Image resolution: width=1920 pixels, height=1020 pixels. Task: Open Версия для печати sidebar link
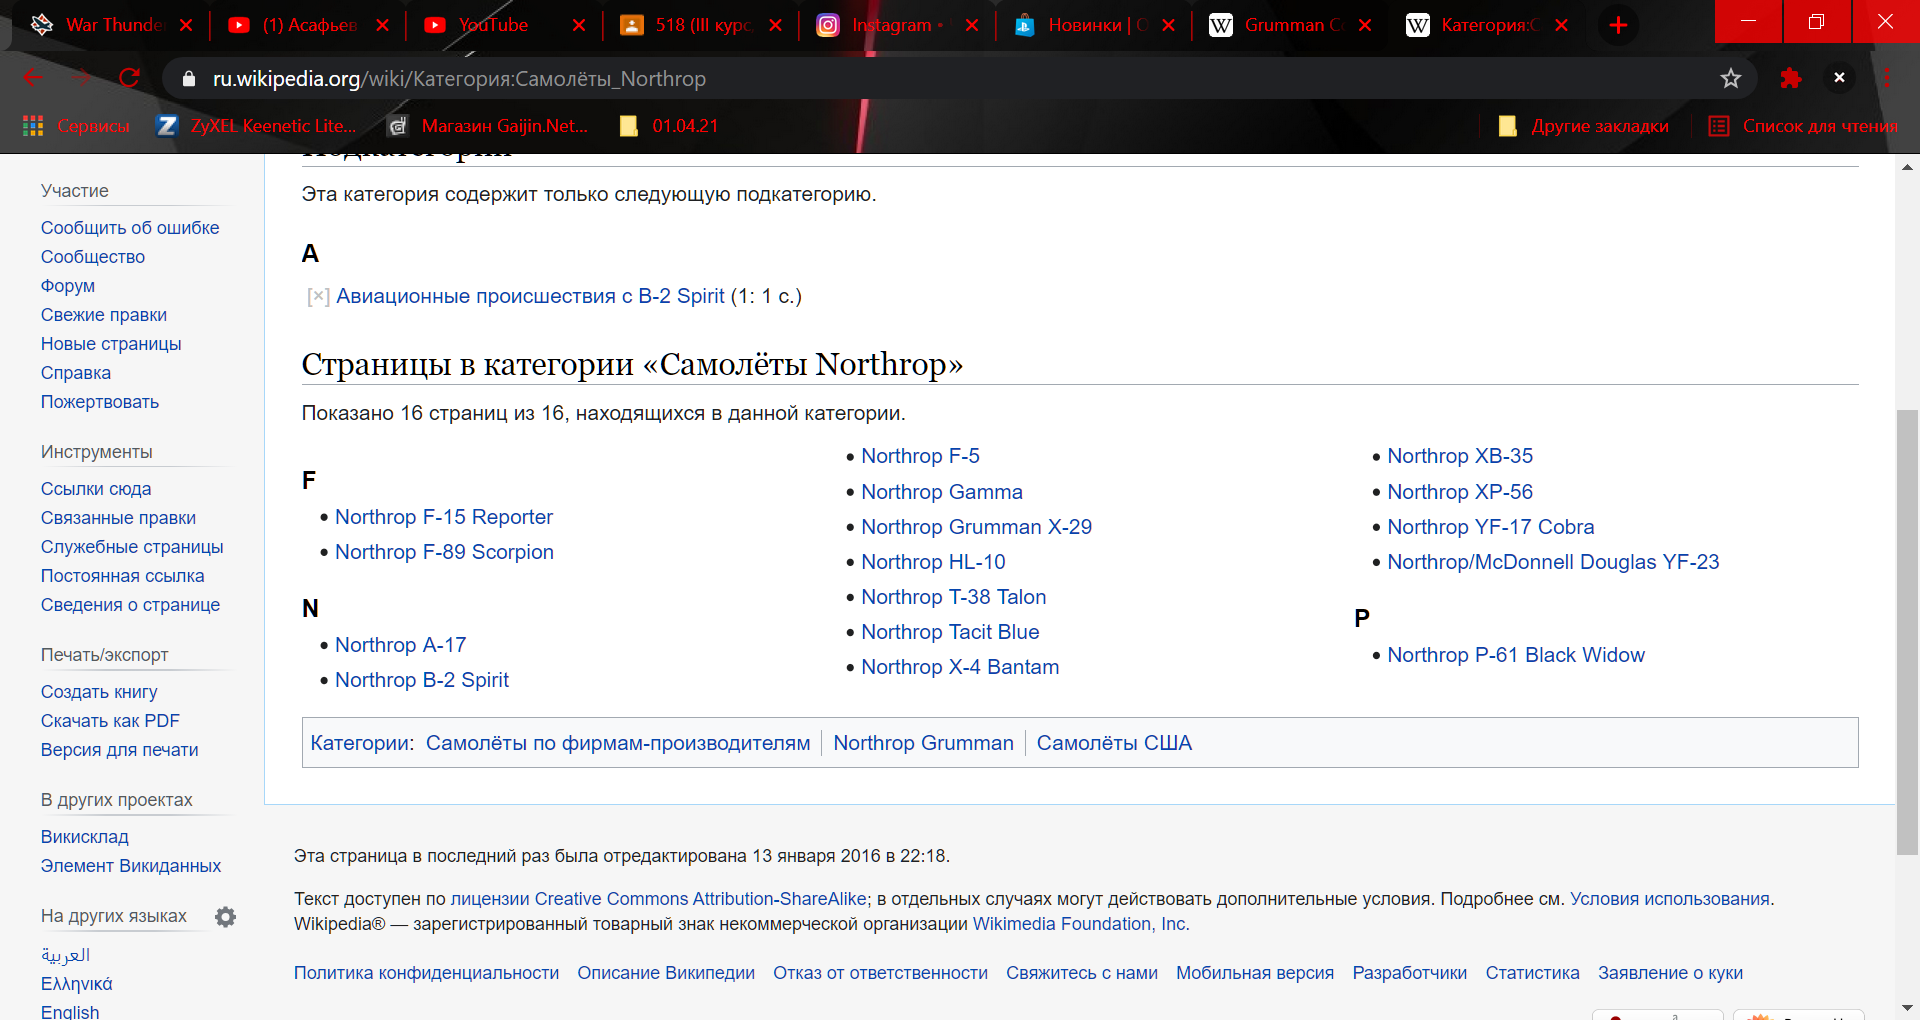119,750
